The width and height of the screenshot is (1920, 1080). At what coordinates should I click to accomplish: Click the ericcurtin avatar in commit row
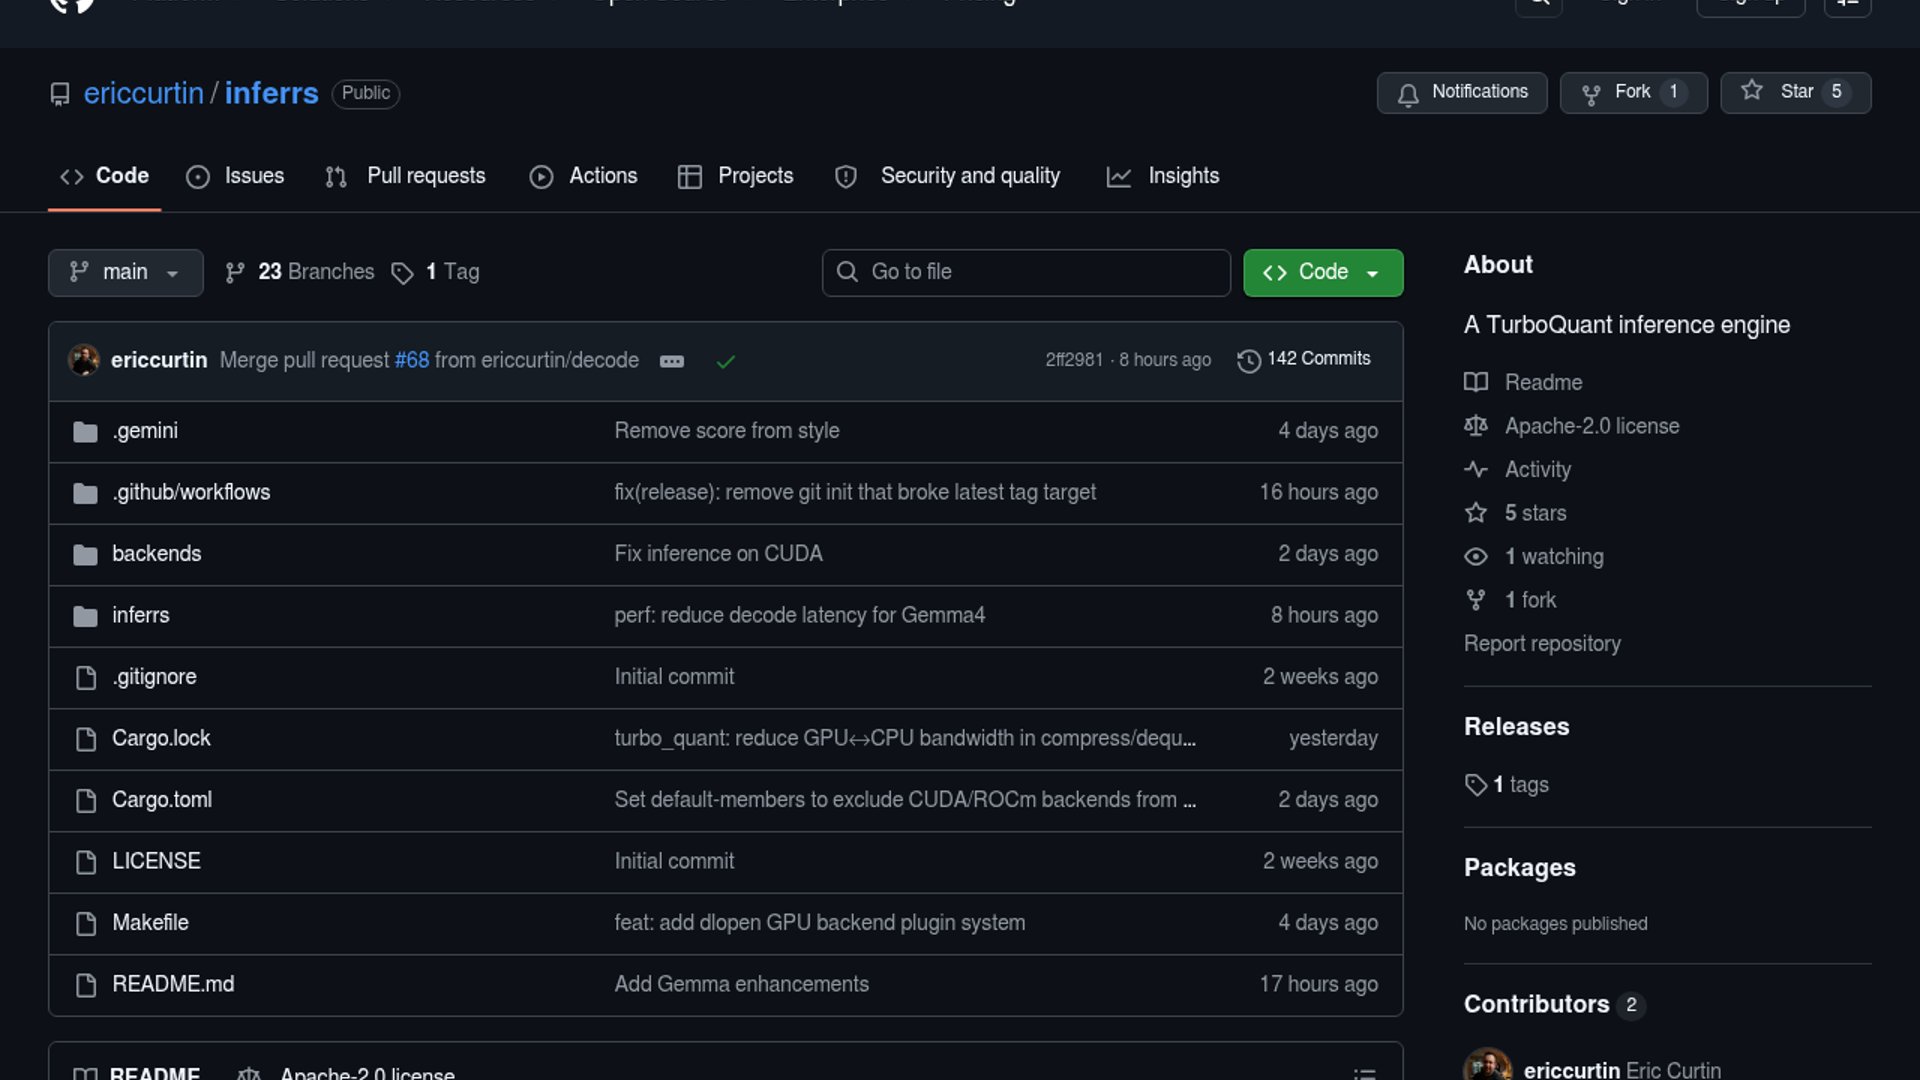coord(84,360)
